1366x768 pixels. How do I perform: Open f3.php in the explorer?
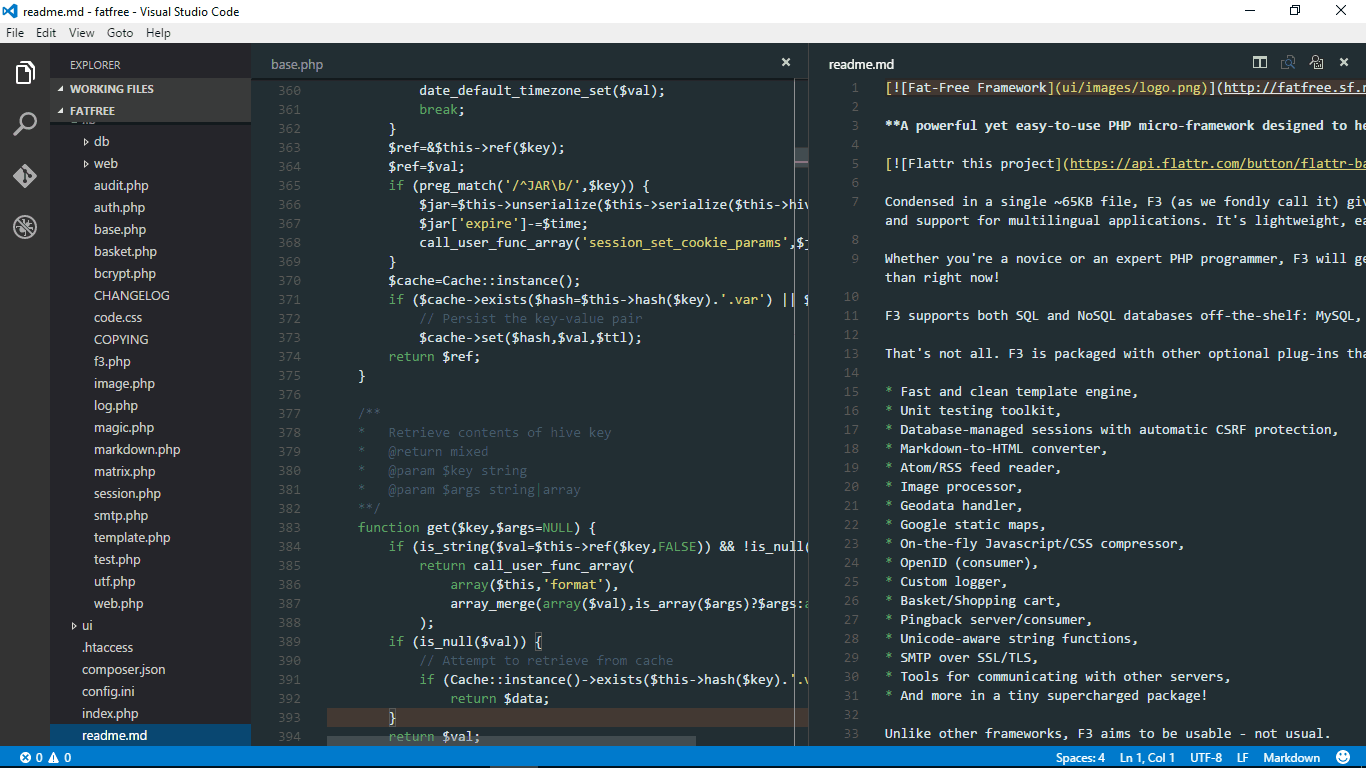coord(112,362)
